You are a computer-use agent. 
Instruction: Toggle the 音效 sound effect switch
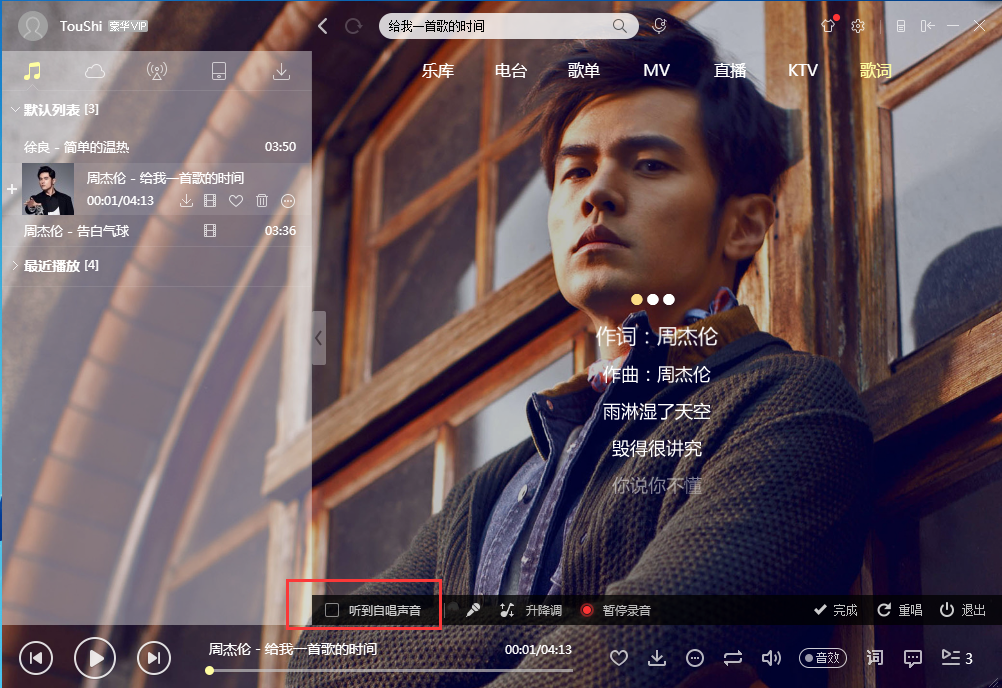(x=823, y=658)
